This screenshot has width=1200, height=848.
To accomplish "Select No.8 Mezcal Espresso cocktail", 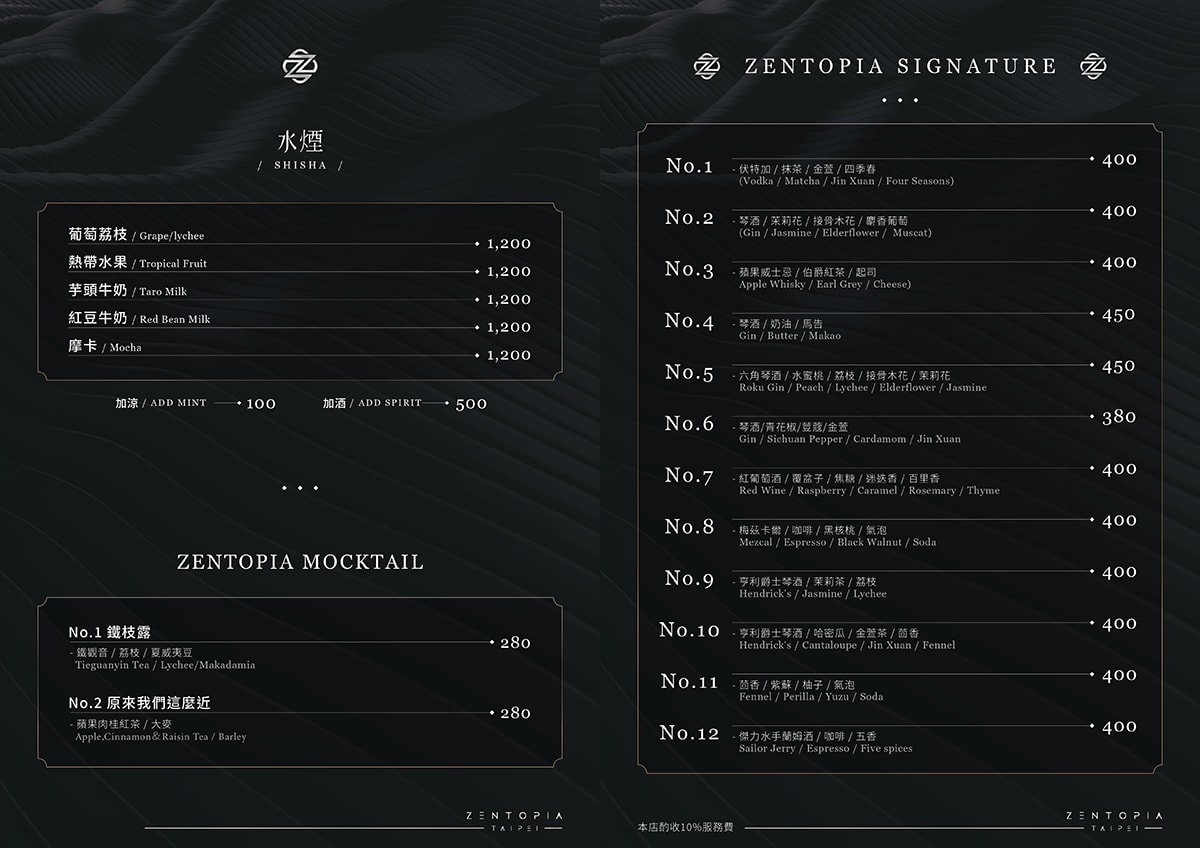I will coord(901,531).
